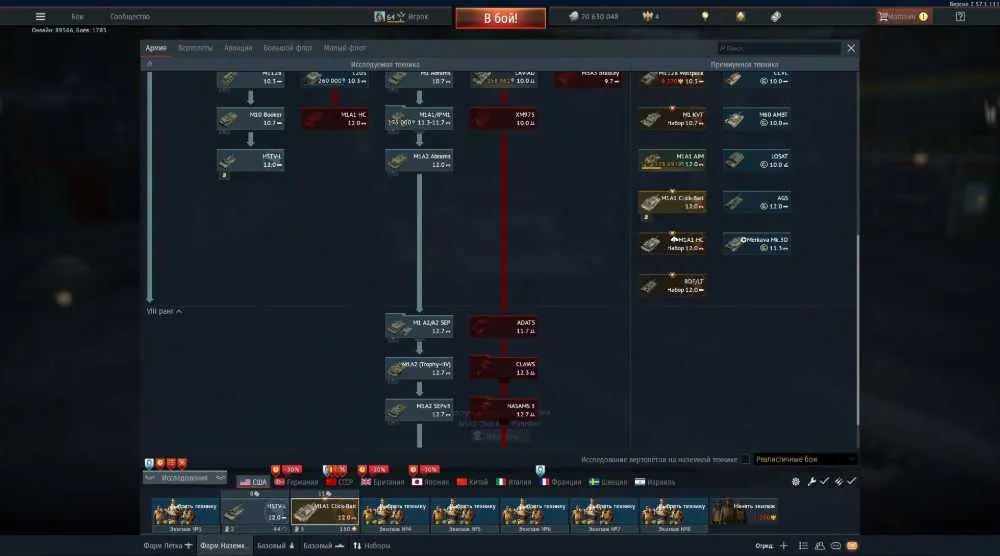The width and height of the screenshot is (1000, 556).
Task: Select the M1A2 SEPv3 vehicle
Action: pyautogui.click(x=419, y=410)
